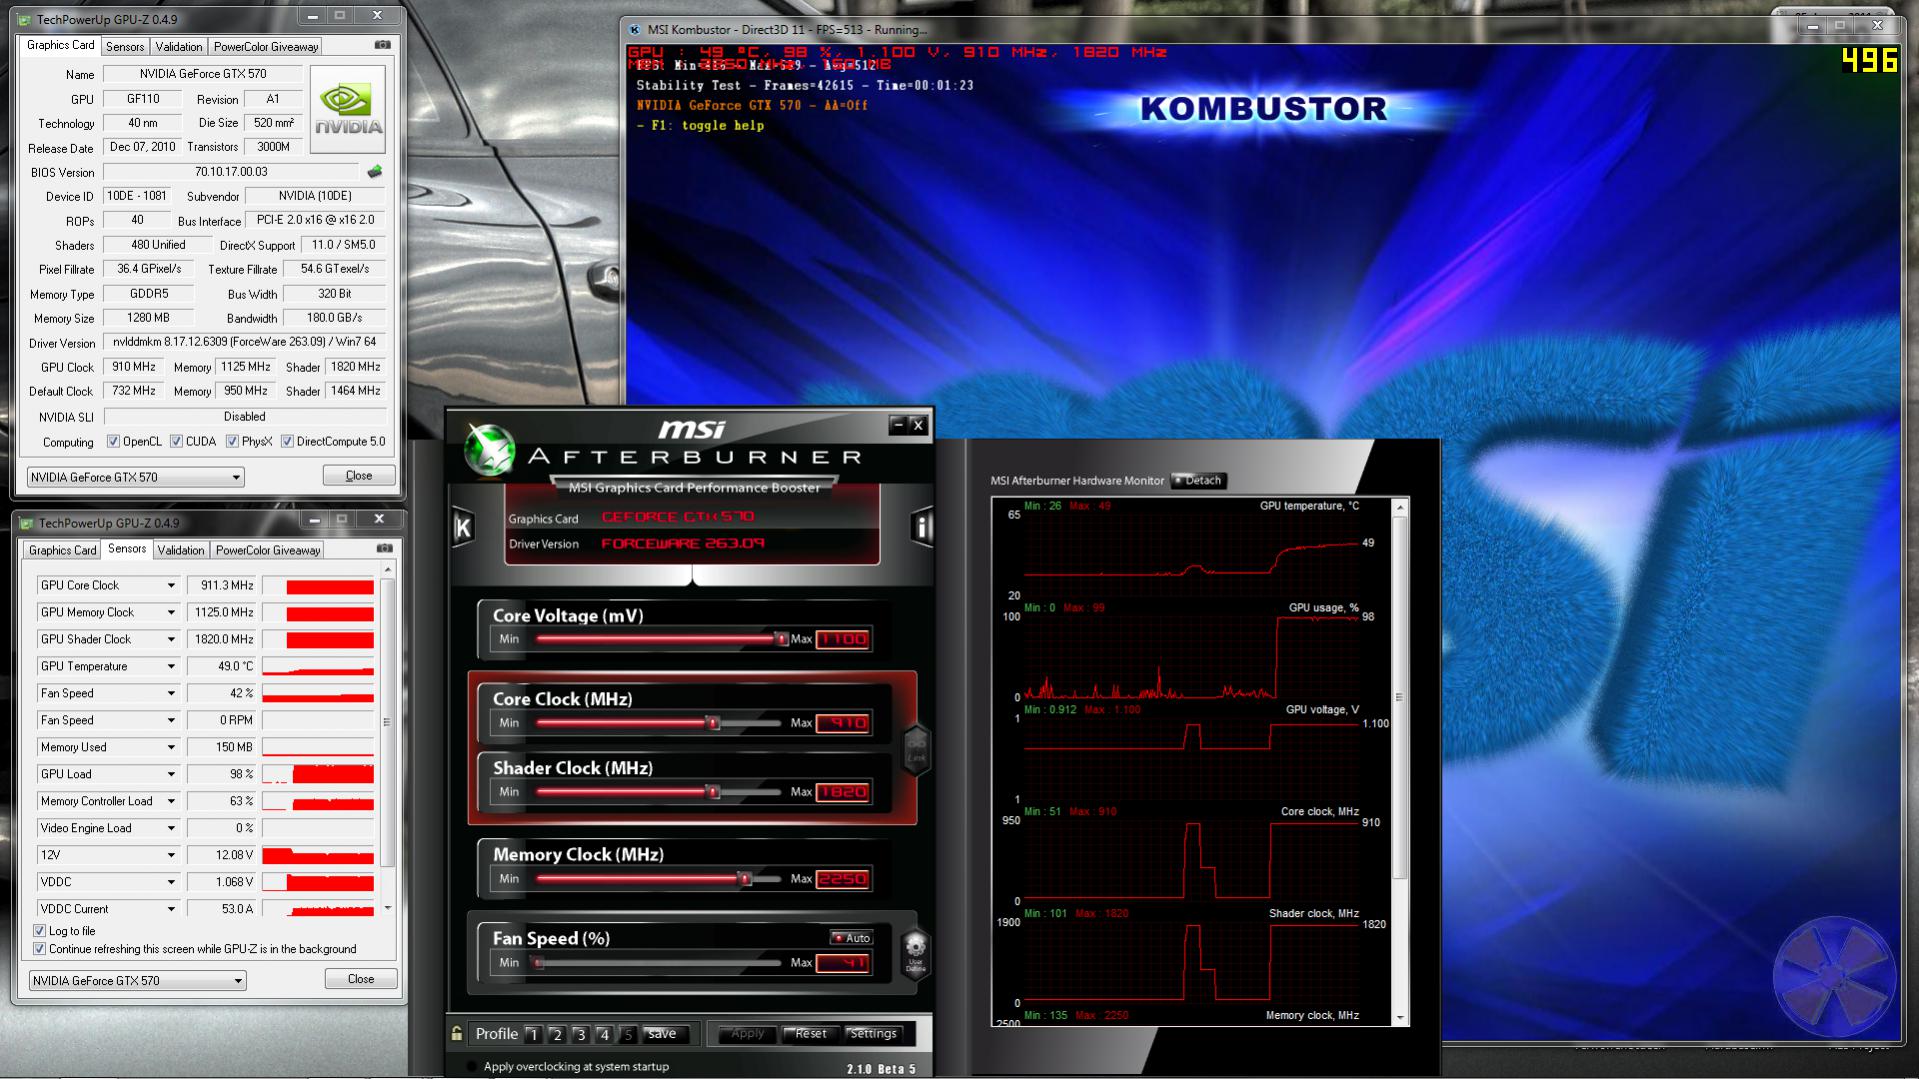Toggle Auto fan speed in Afterburner
This screenshot has width=1919, height=1079.
tap(852, 938)
